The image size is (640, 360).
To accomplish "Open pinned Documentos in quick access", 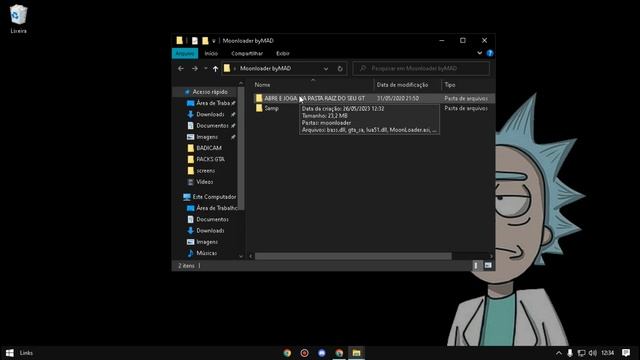I will tap(211, 126).
